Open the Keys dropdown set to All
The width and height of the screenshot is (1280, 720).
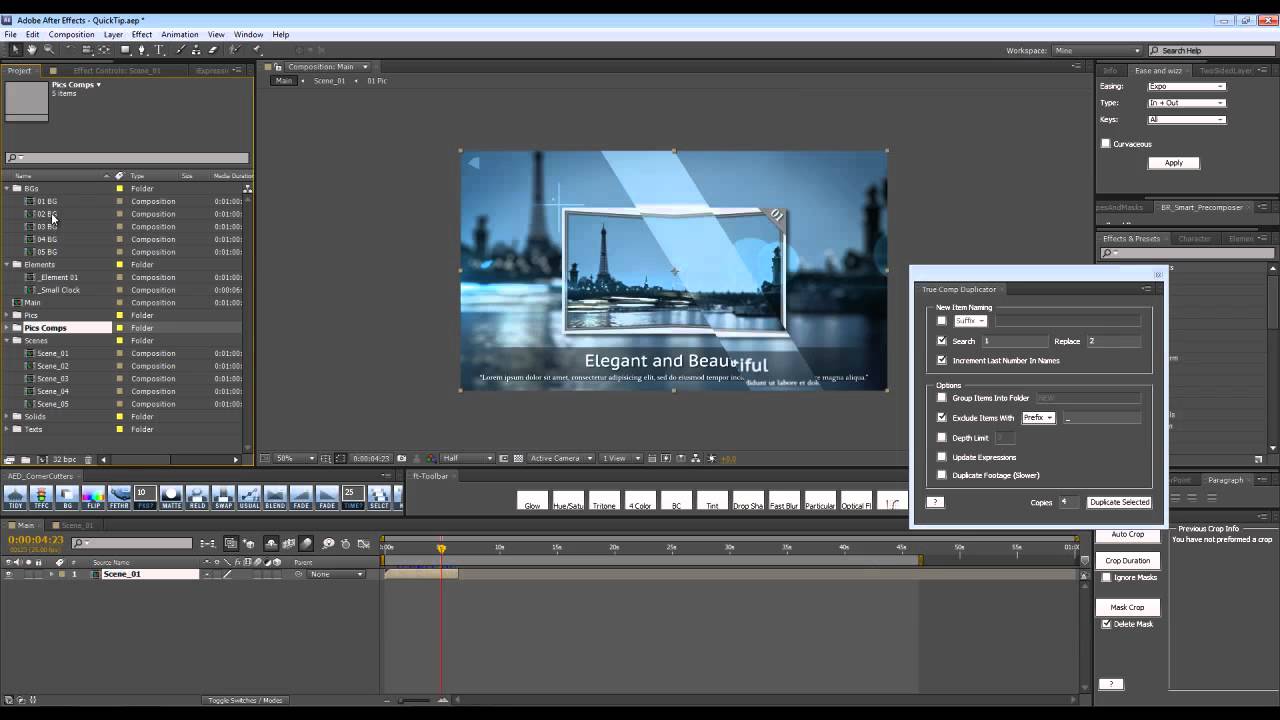pos(1186,120)
